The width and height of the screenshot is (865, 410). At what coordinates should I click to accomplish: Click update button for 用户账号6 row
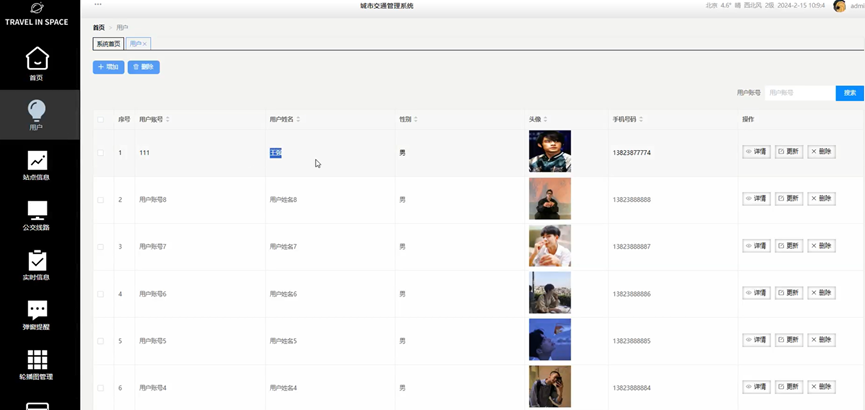click(x=789, y=293)
